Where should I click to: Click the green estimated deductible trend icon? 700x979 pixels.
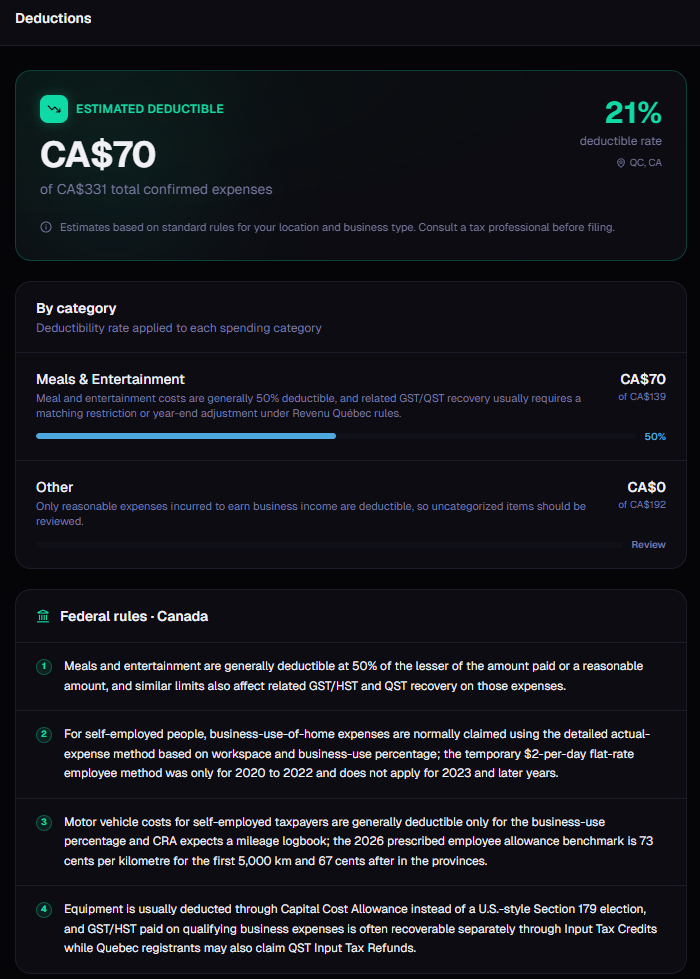point(54,109)
